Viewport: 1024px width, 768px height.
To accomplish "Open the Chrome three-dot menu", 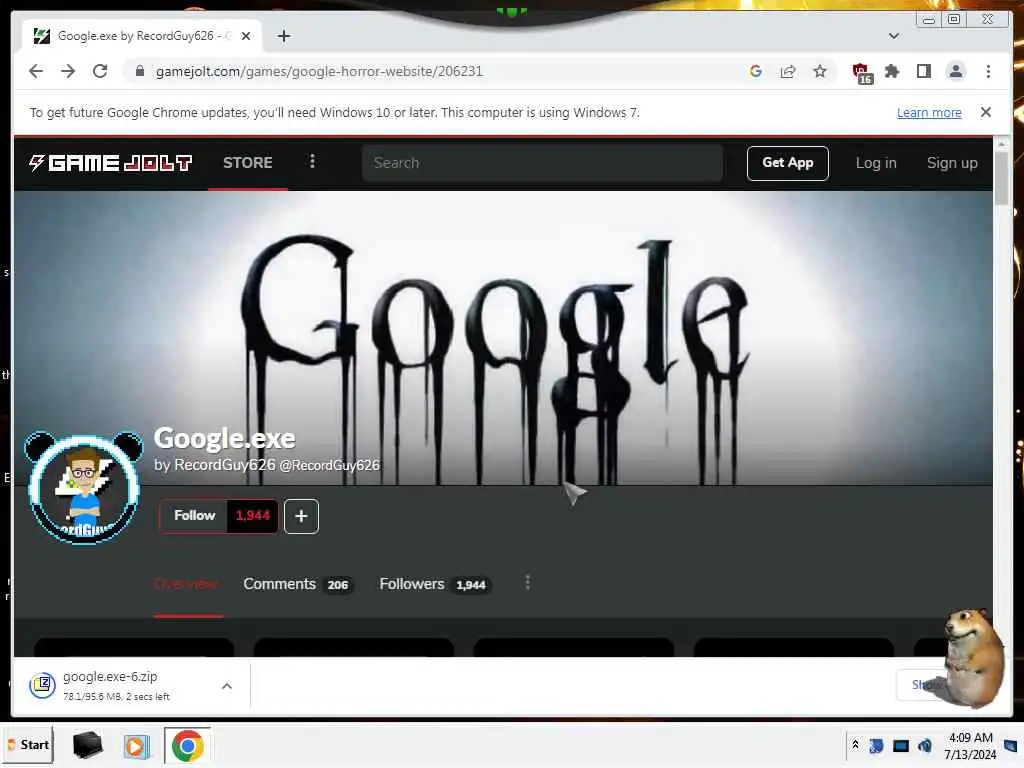I will [x=988, y=71].
